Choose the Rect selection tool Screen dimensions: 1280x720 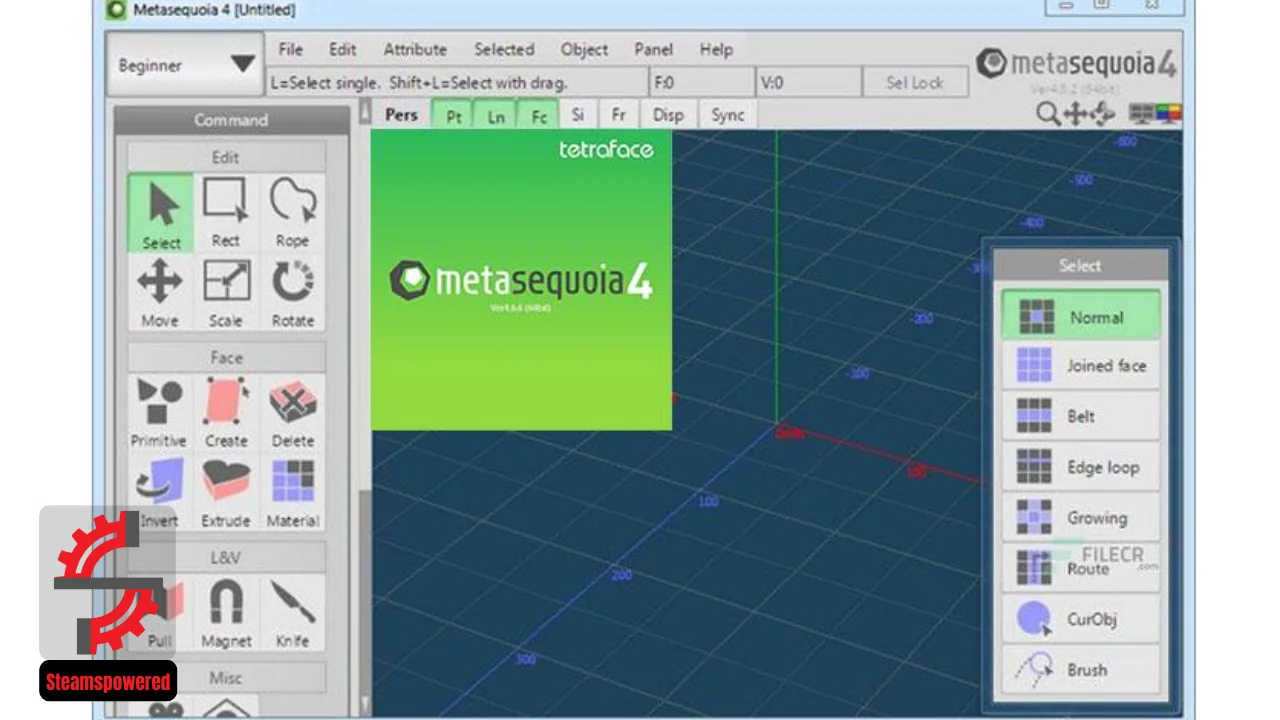(226, 213)
